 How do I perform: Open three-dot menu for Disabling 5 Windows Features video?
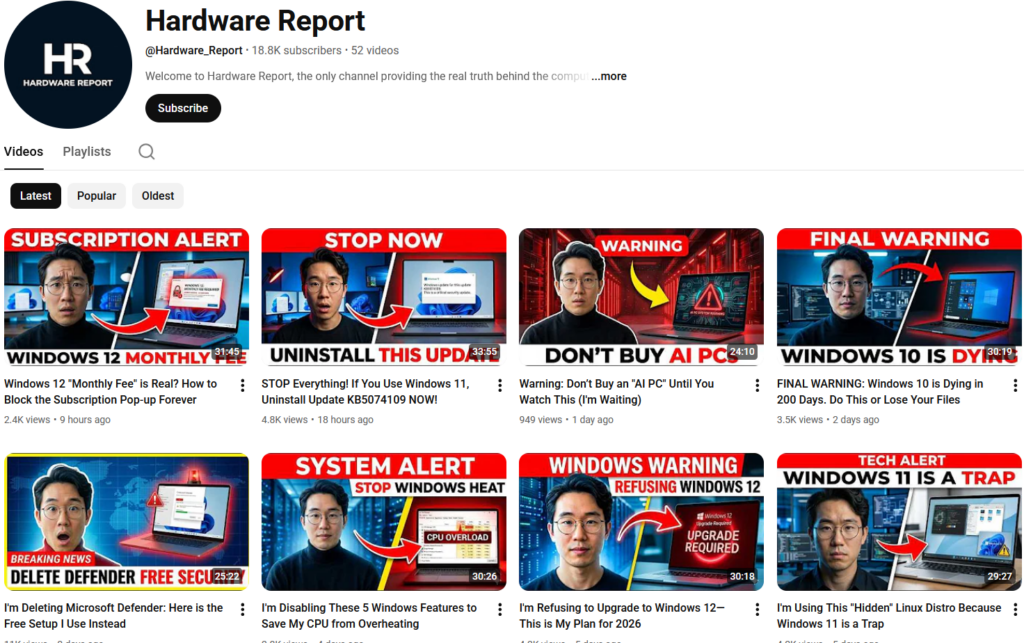500,610
